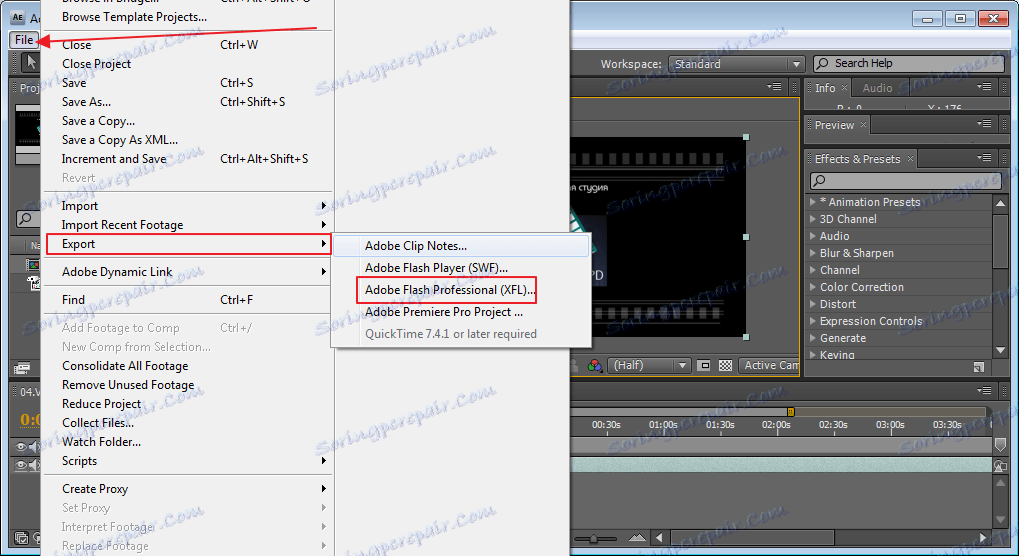The width and height of the screenshot is (1019, 556).
Task: Select the Selection arrow tool
Action: 31,62
